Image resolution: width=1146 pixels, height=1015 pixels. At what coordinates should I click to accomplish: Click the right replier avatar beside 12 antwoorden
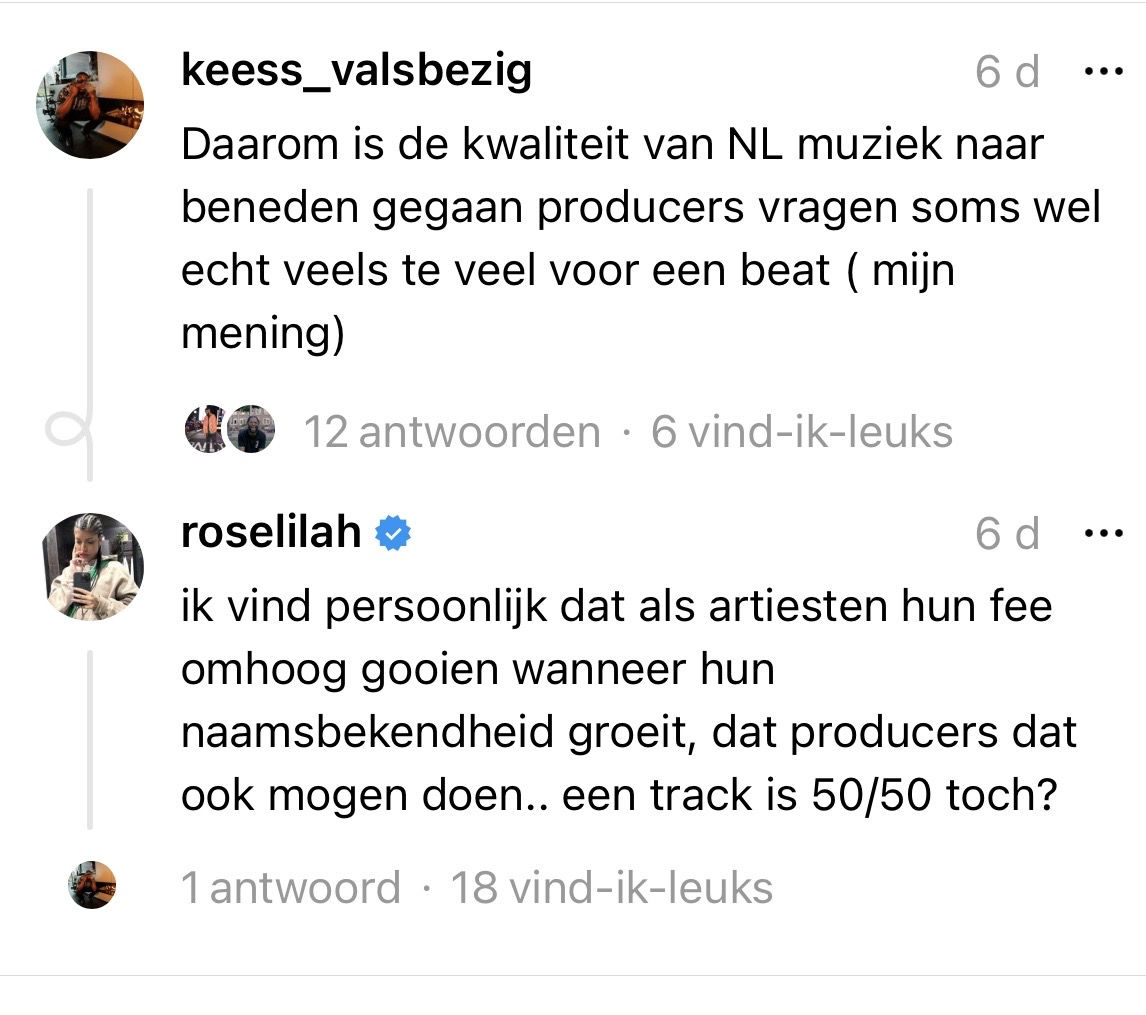coord(250,431)
